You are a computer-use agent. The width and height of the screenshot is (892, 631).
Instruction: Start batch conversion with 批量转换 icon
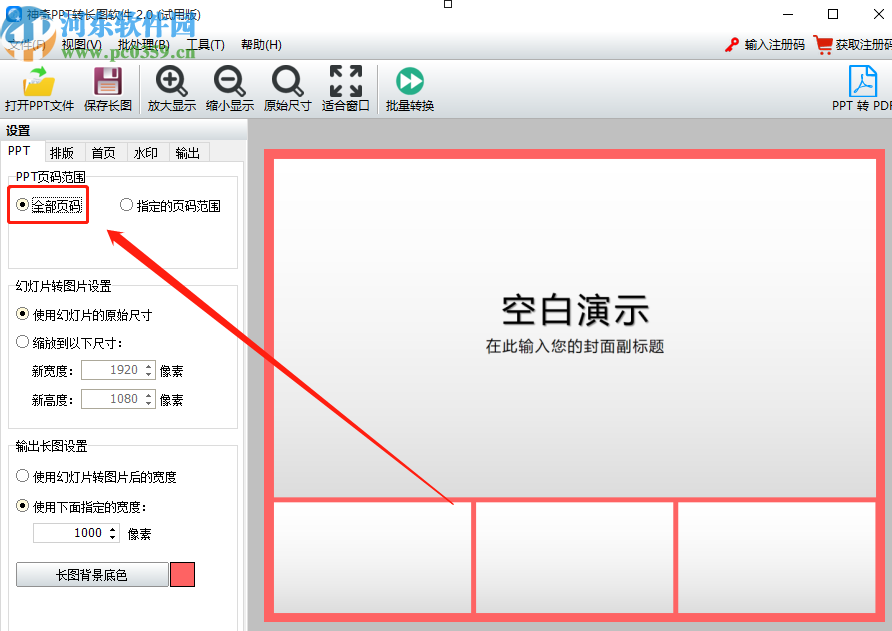click(410, 88)
